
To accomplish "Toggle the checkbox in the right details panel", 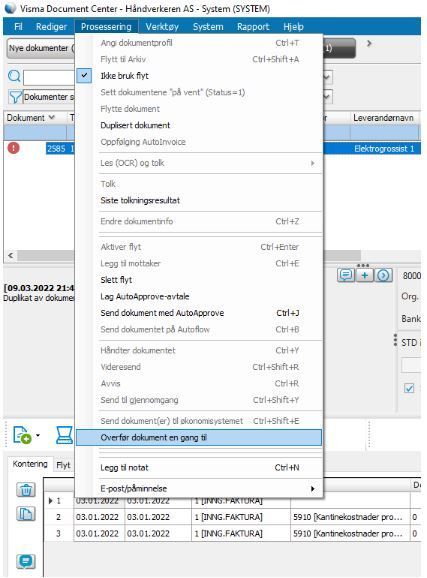I will [x=409, y=388].
